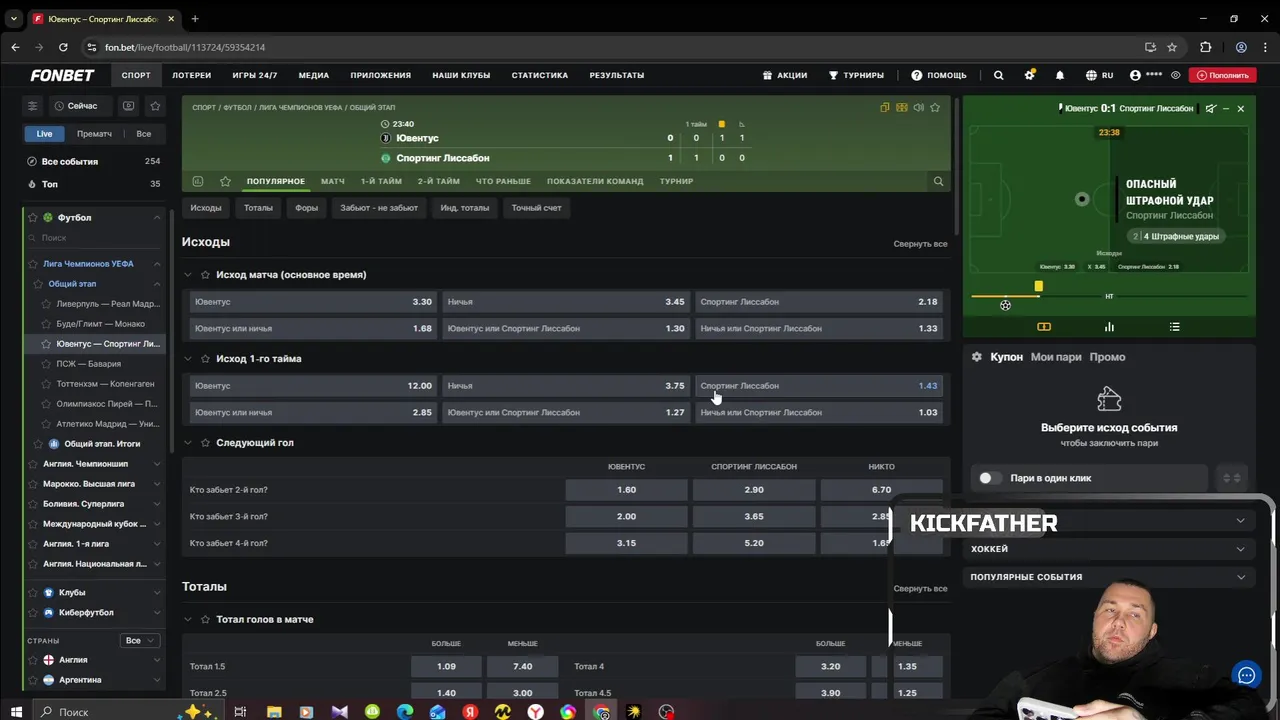
Task: Open the user account profile icon
Action: coord(1135,75)
